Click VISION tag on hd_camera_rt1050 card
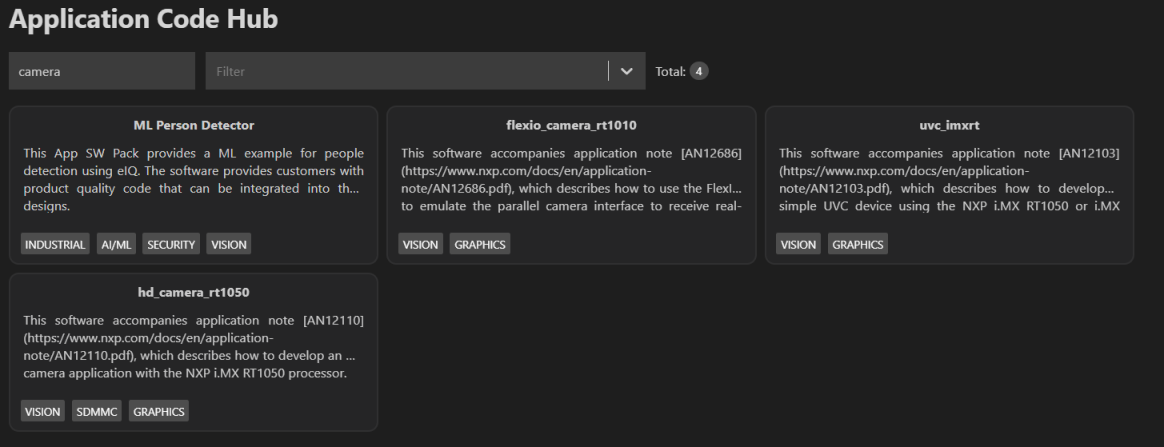Viewport: 1164px width, 447px height. coord(43,411)
